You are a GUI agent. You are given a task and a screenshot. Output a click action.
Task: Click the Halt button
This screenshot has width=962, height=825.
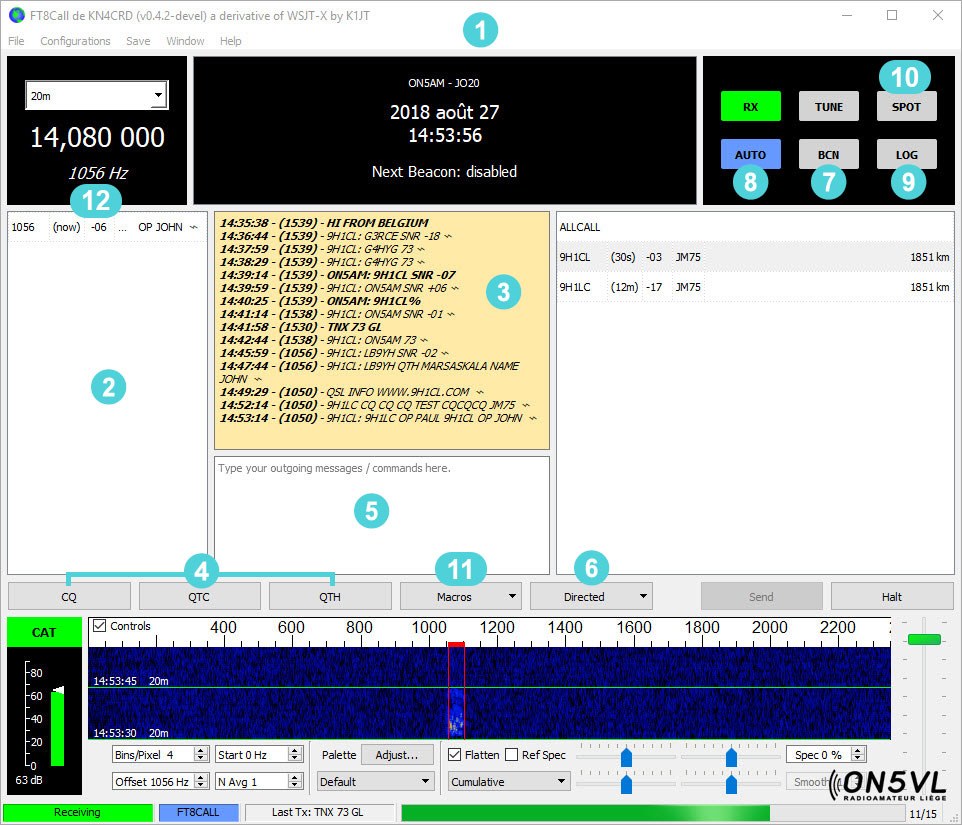click(x=892, y=596)
